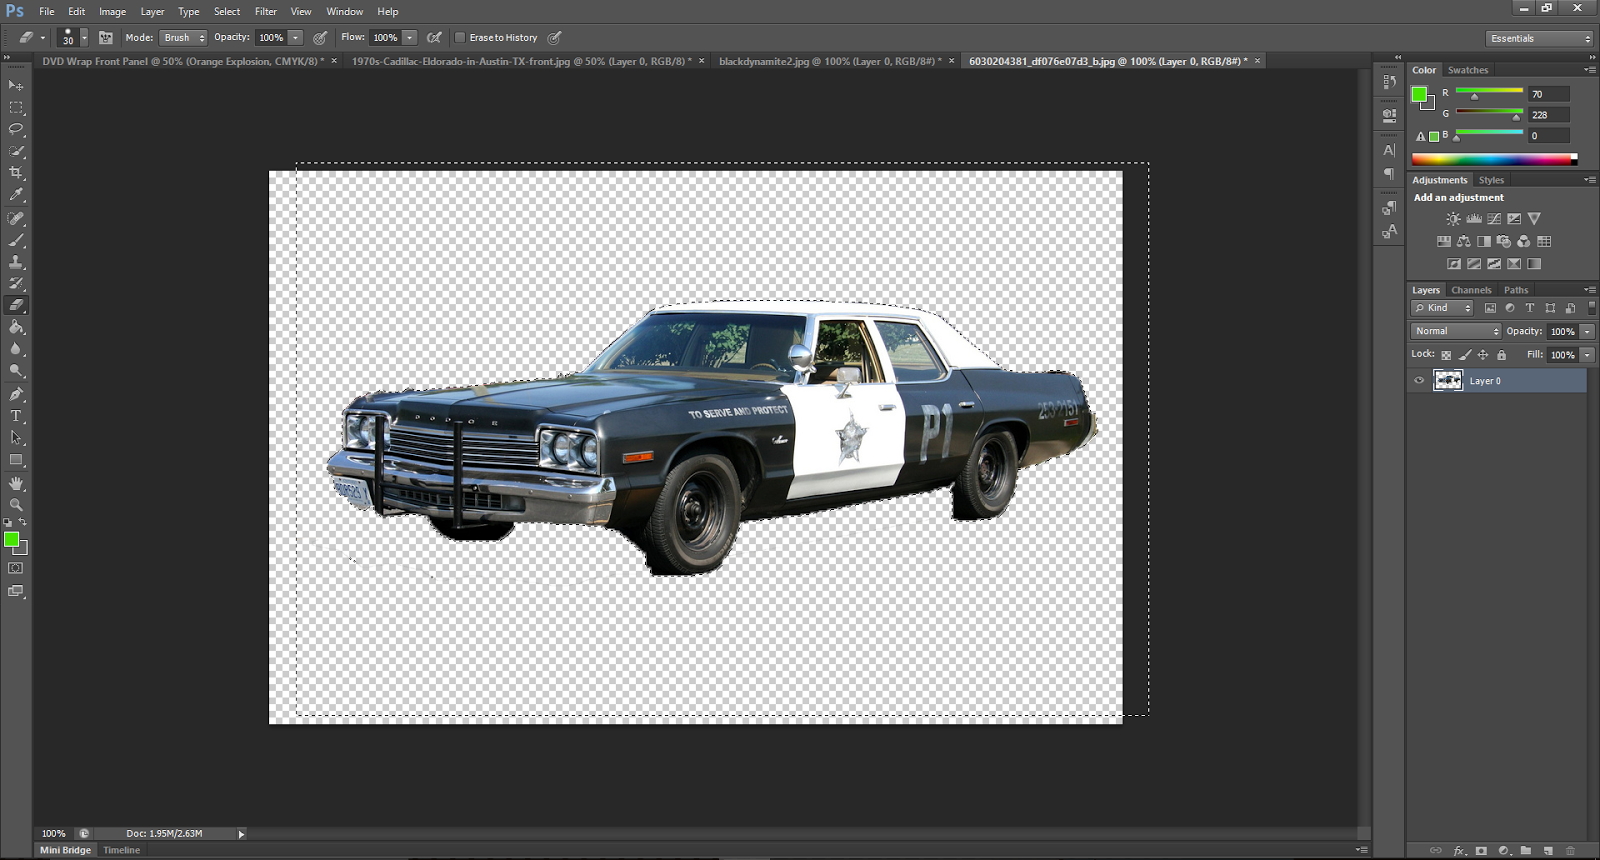Viewport: 1600px width, 860px height.
Task: Select the Rectangular Marquee tool
Action: 16,108
